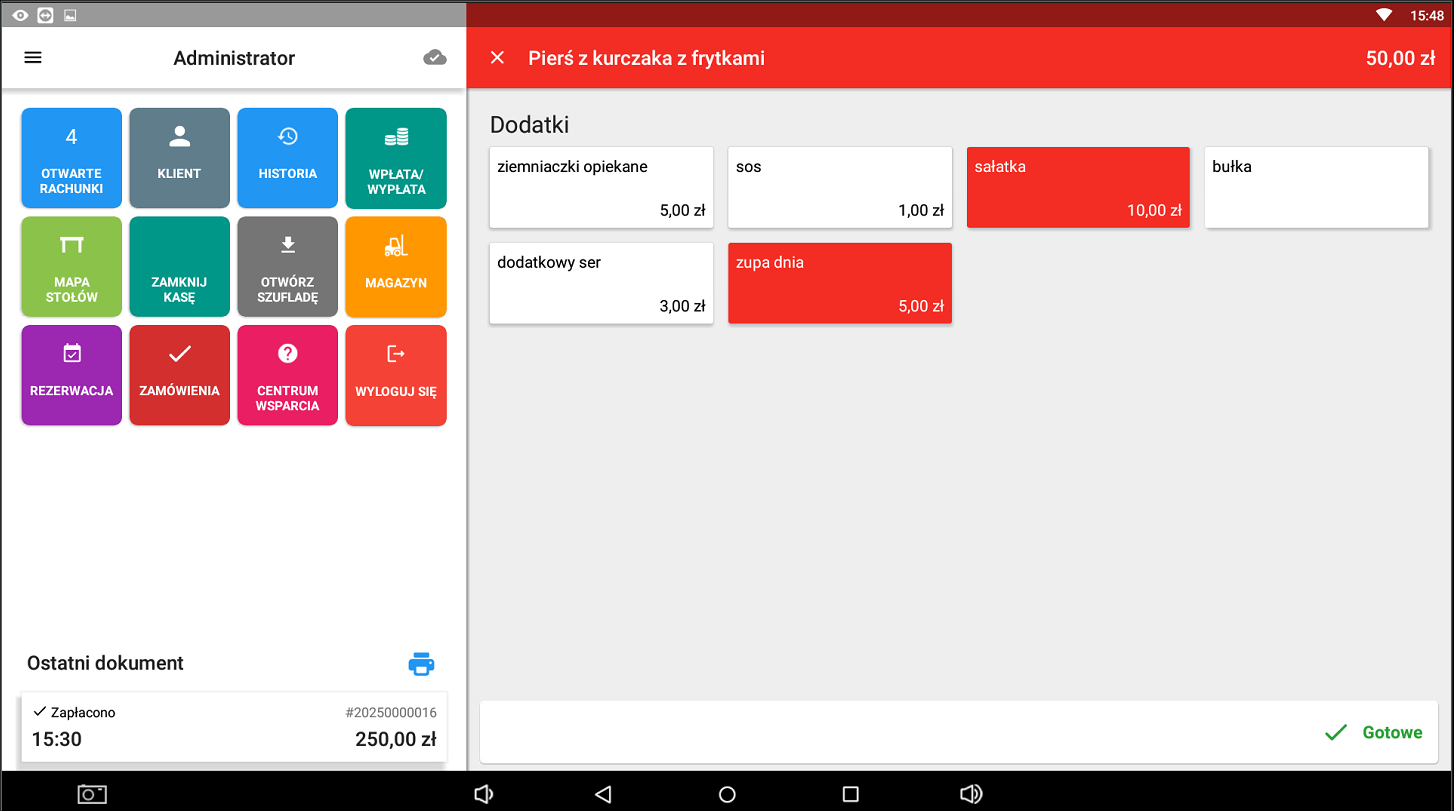Deselect the zupa dnia add-on
The width and height of the screenshot is (1454, 811).
[x=840, y=284]
